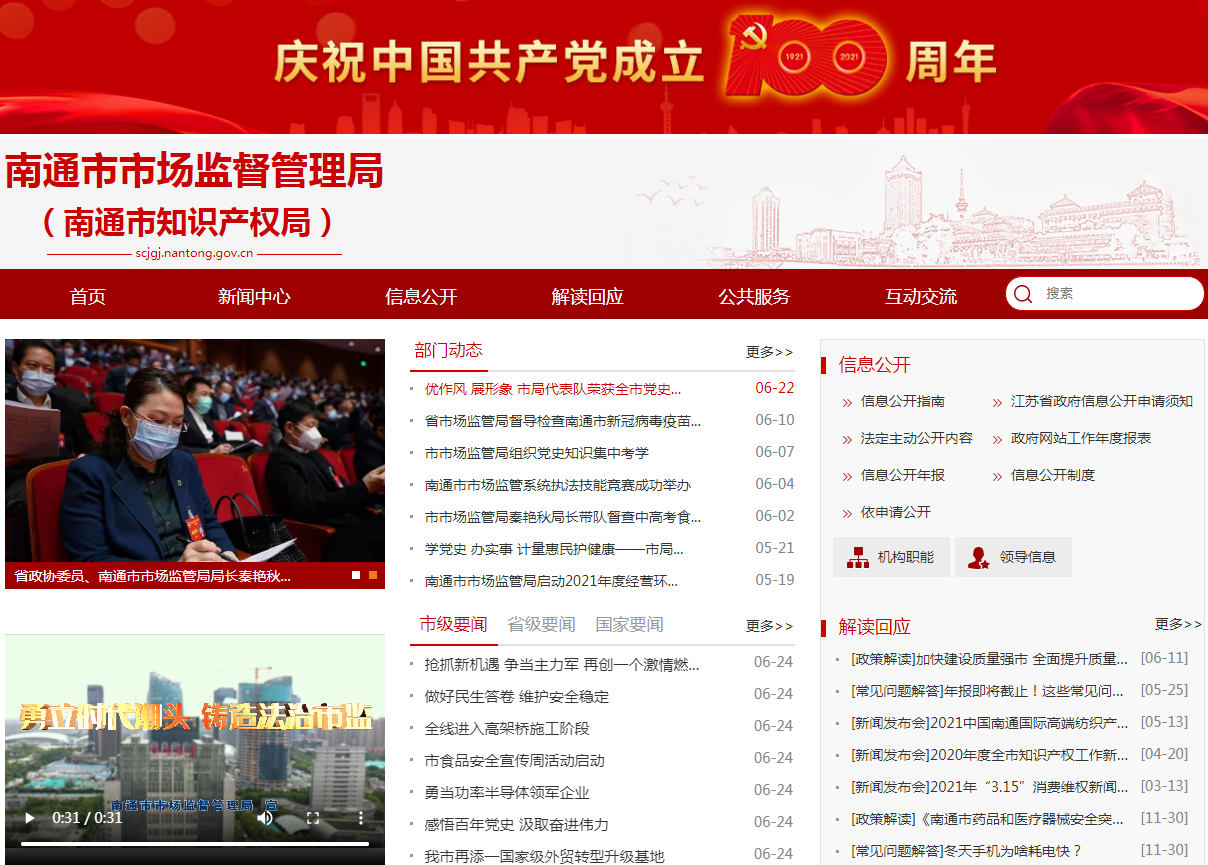
Task: Open article 南通市市场监管局启动2021年度经营
Action: tap(551, 581)
